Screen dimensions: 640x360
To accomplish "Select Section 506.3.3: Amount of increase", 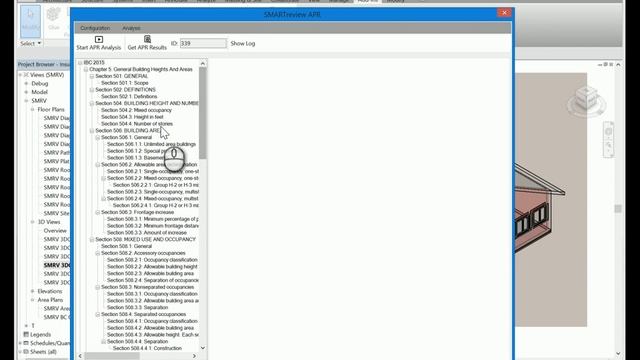I will pos(147,233).
